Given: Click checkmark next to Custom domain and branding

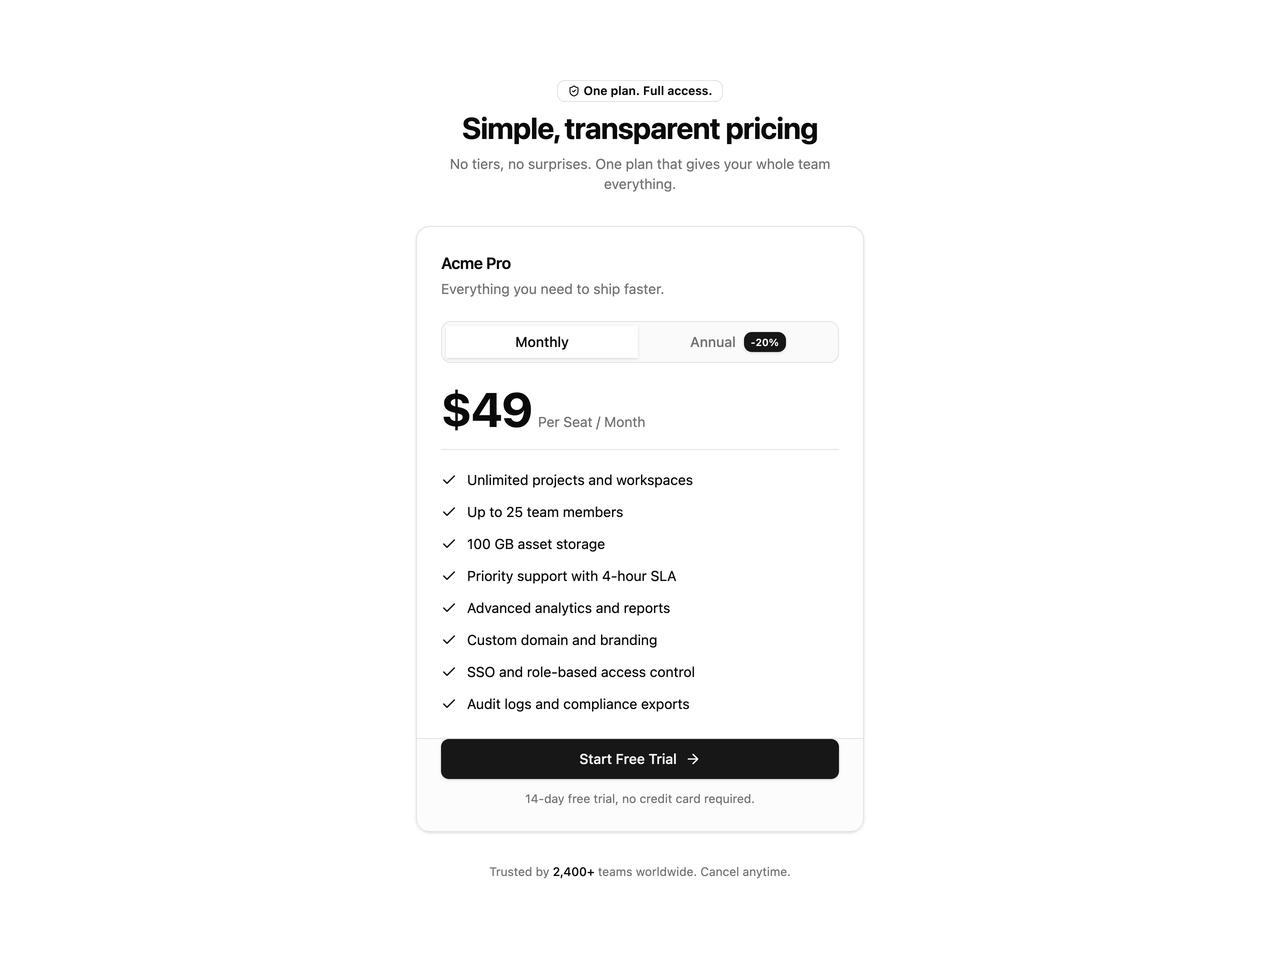Looking at the screenshot, I should 449,640.
